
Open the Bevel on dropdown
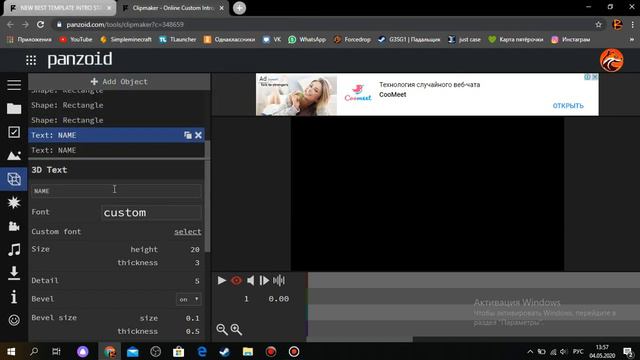pyautogui.click(x=189, y=299)
